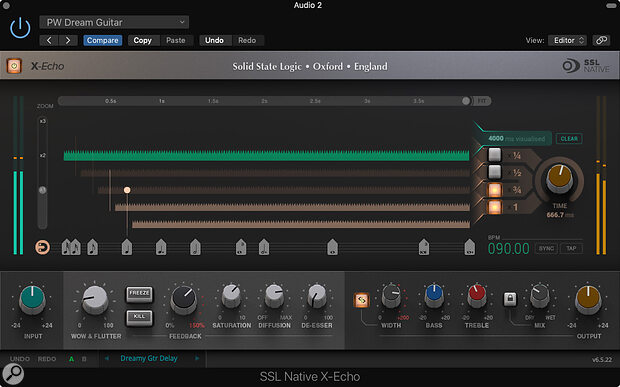Click the KILL button

click(139, 317)
